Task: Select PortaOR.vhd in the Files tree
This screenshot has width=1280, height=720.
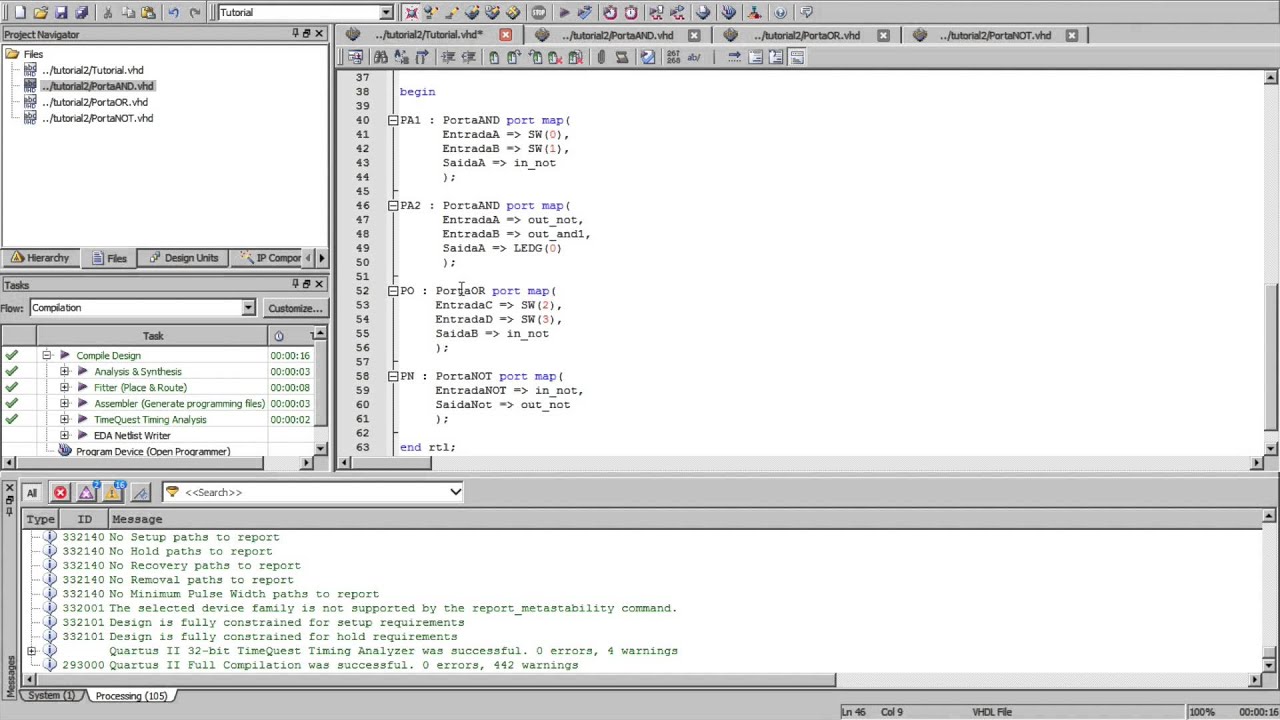Action: click(x=95, y=102)
